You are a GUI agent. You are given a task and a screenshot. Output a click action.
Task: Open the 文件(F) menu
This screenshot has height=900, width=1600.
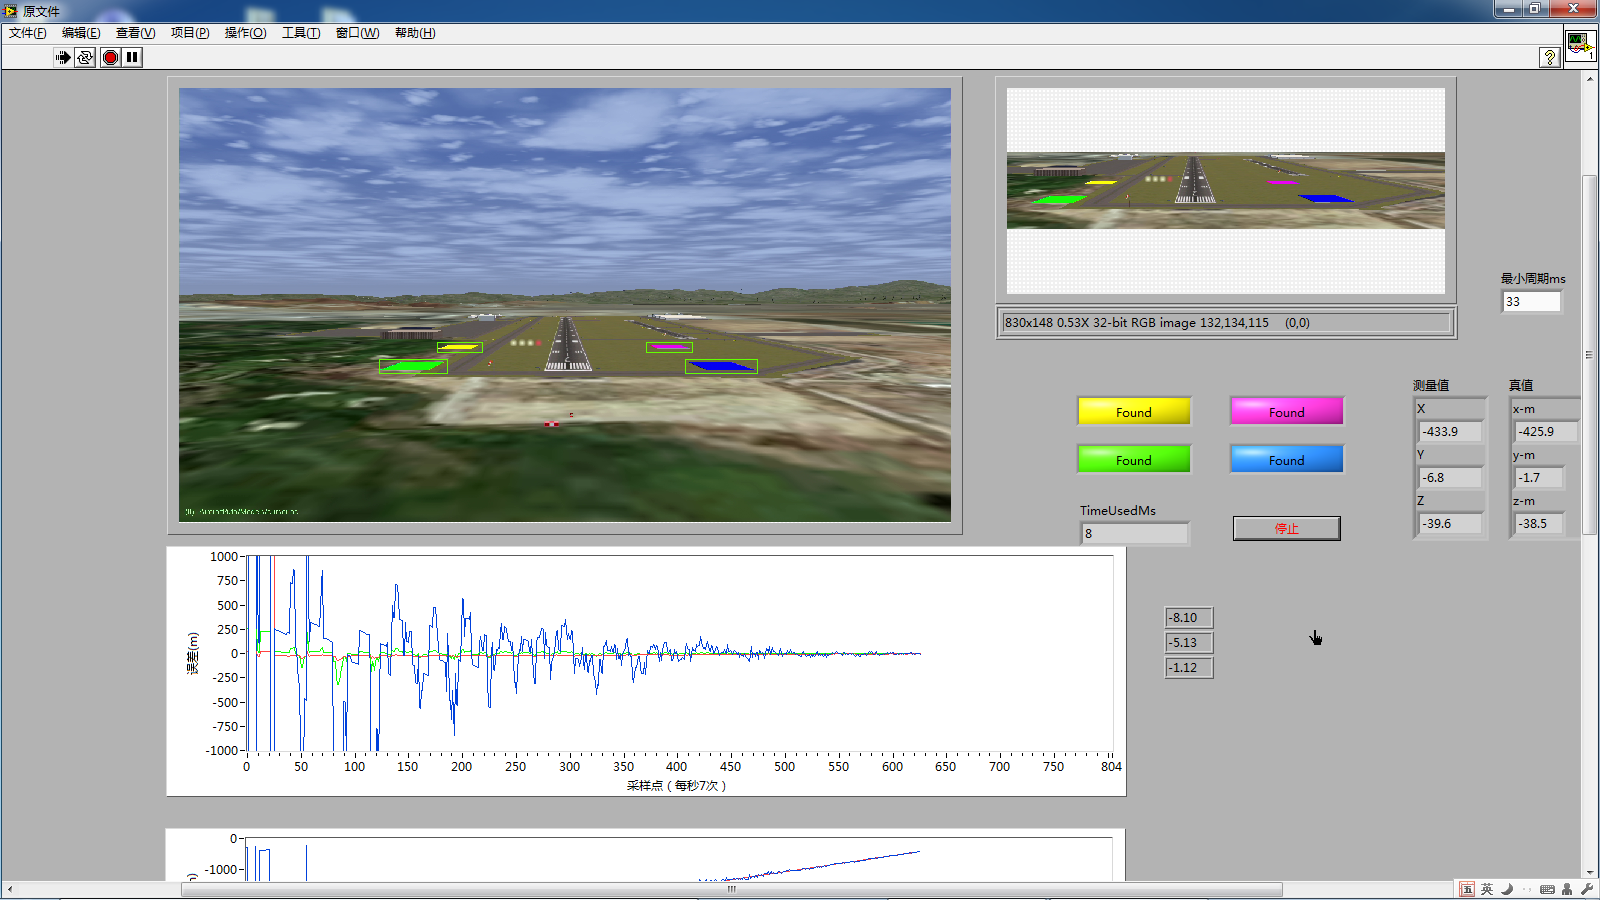point(28,33)
